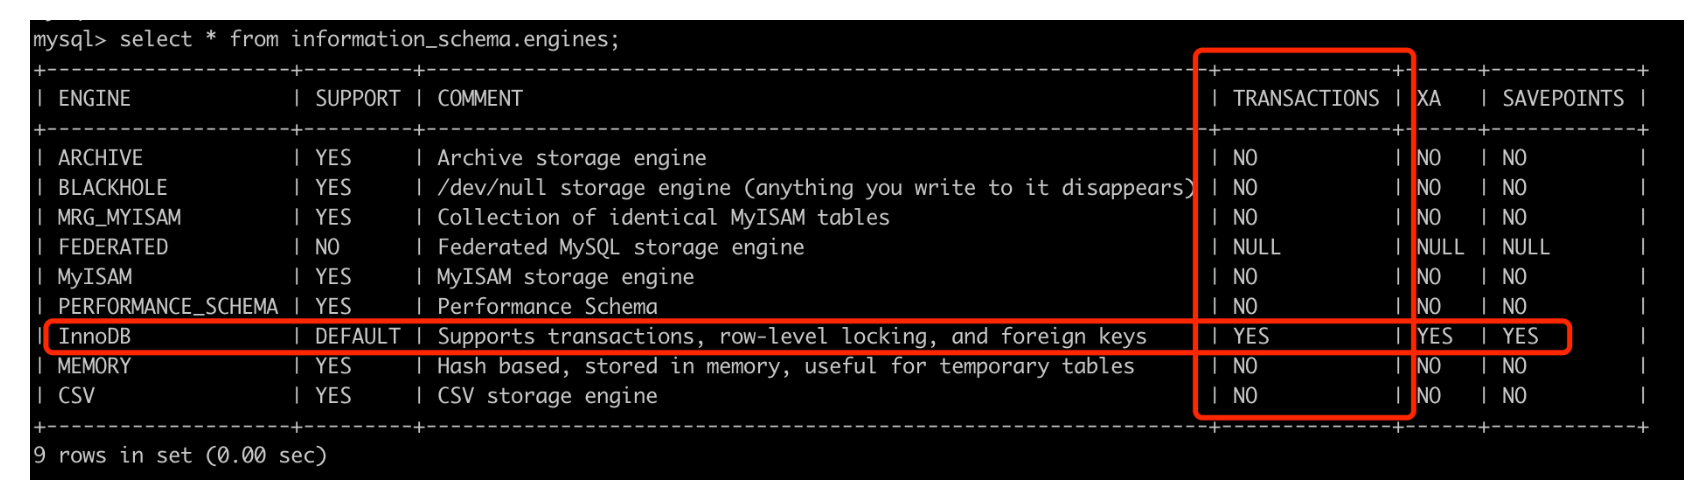Click the SUPPORT column header
Screen dimensions: 1708x502
(x=357, y=98)
